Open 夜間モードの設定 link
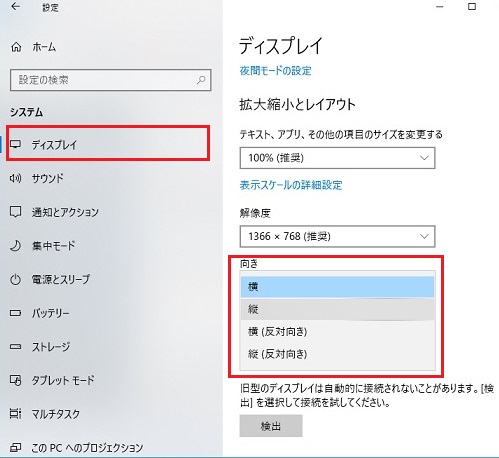Viewport: 499px width, 458px height. tap(275, 71)
